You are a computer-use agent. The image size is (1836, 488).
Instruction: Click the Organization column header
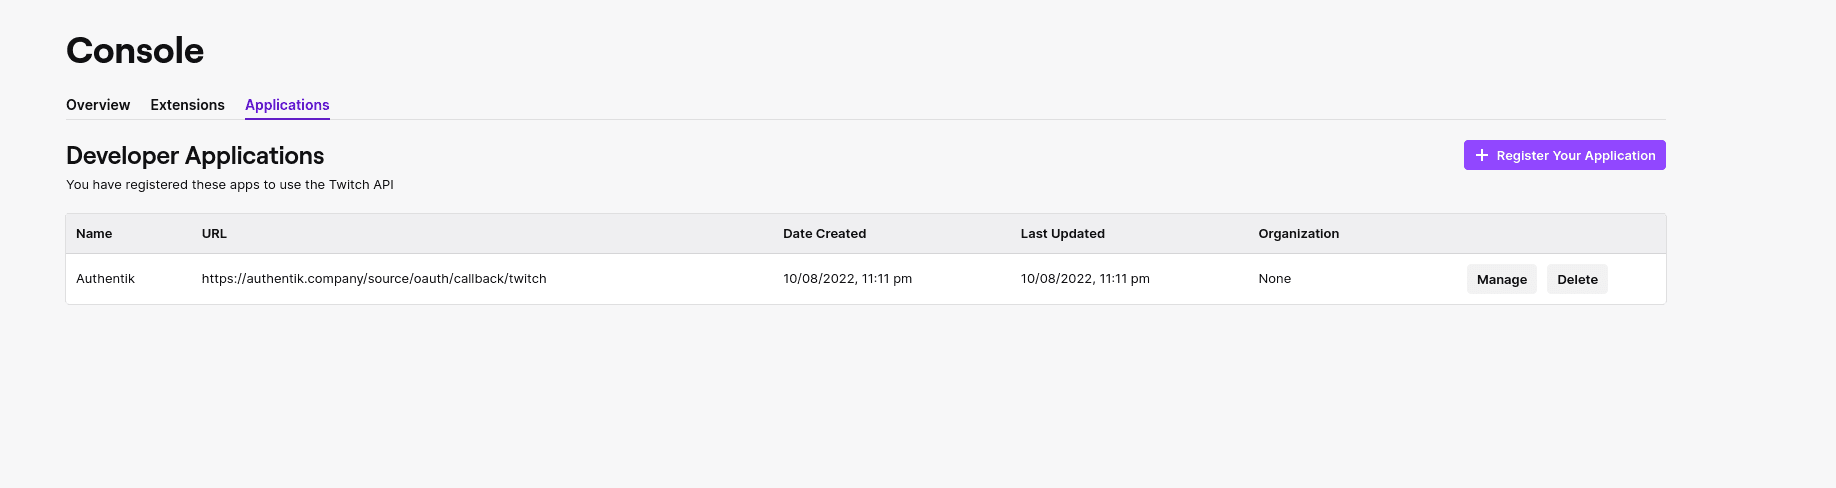pyautogui.click(x=1298, y=234)
